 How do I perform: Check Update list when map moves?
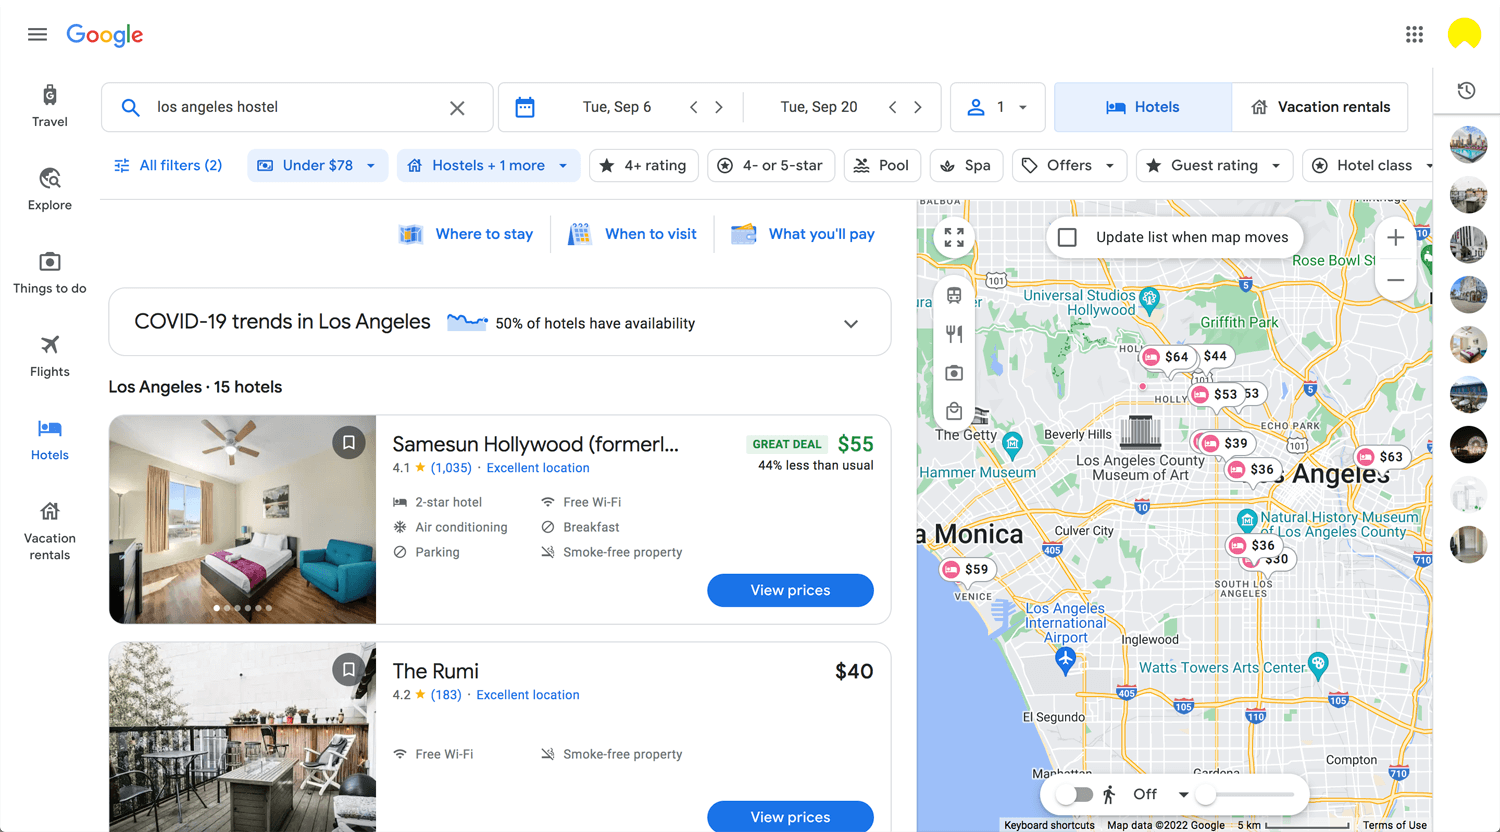[1068, 238]
